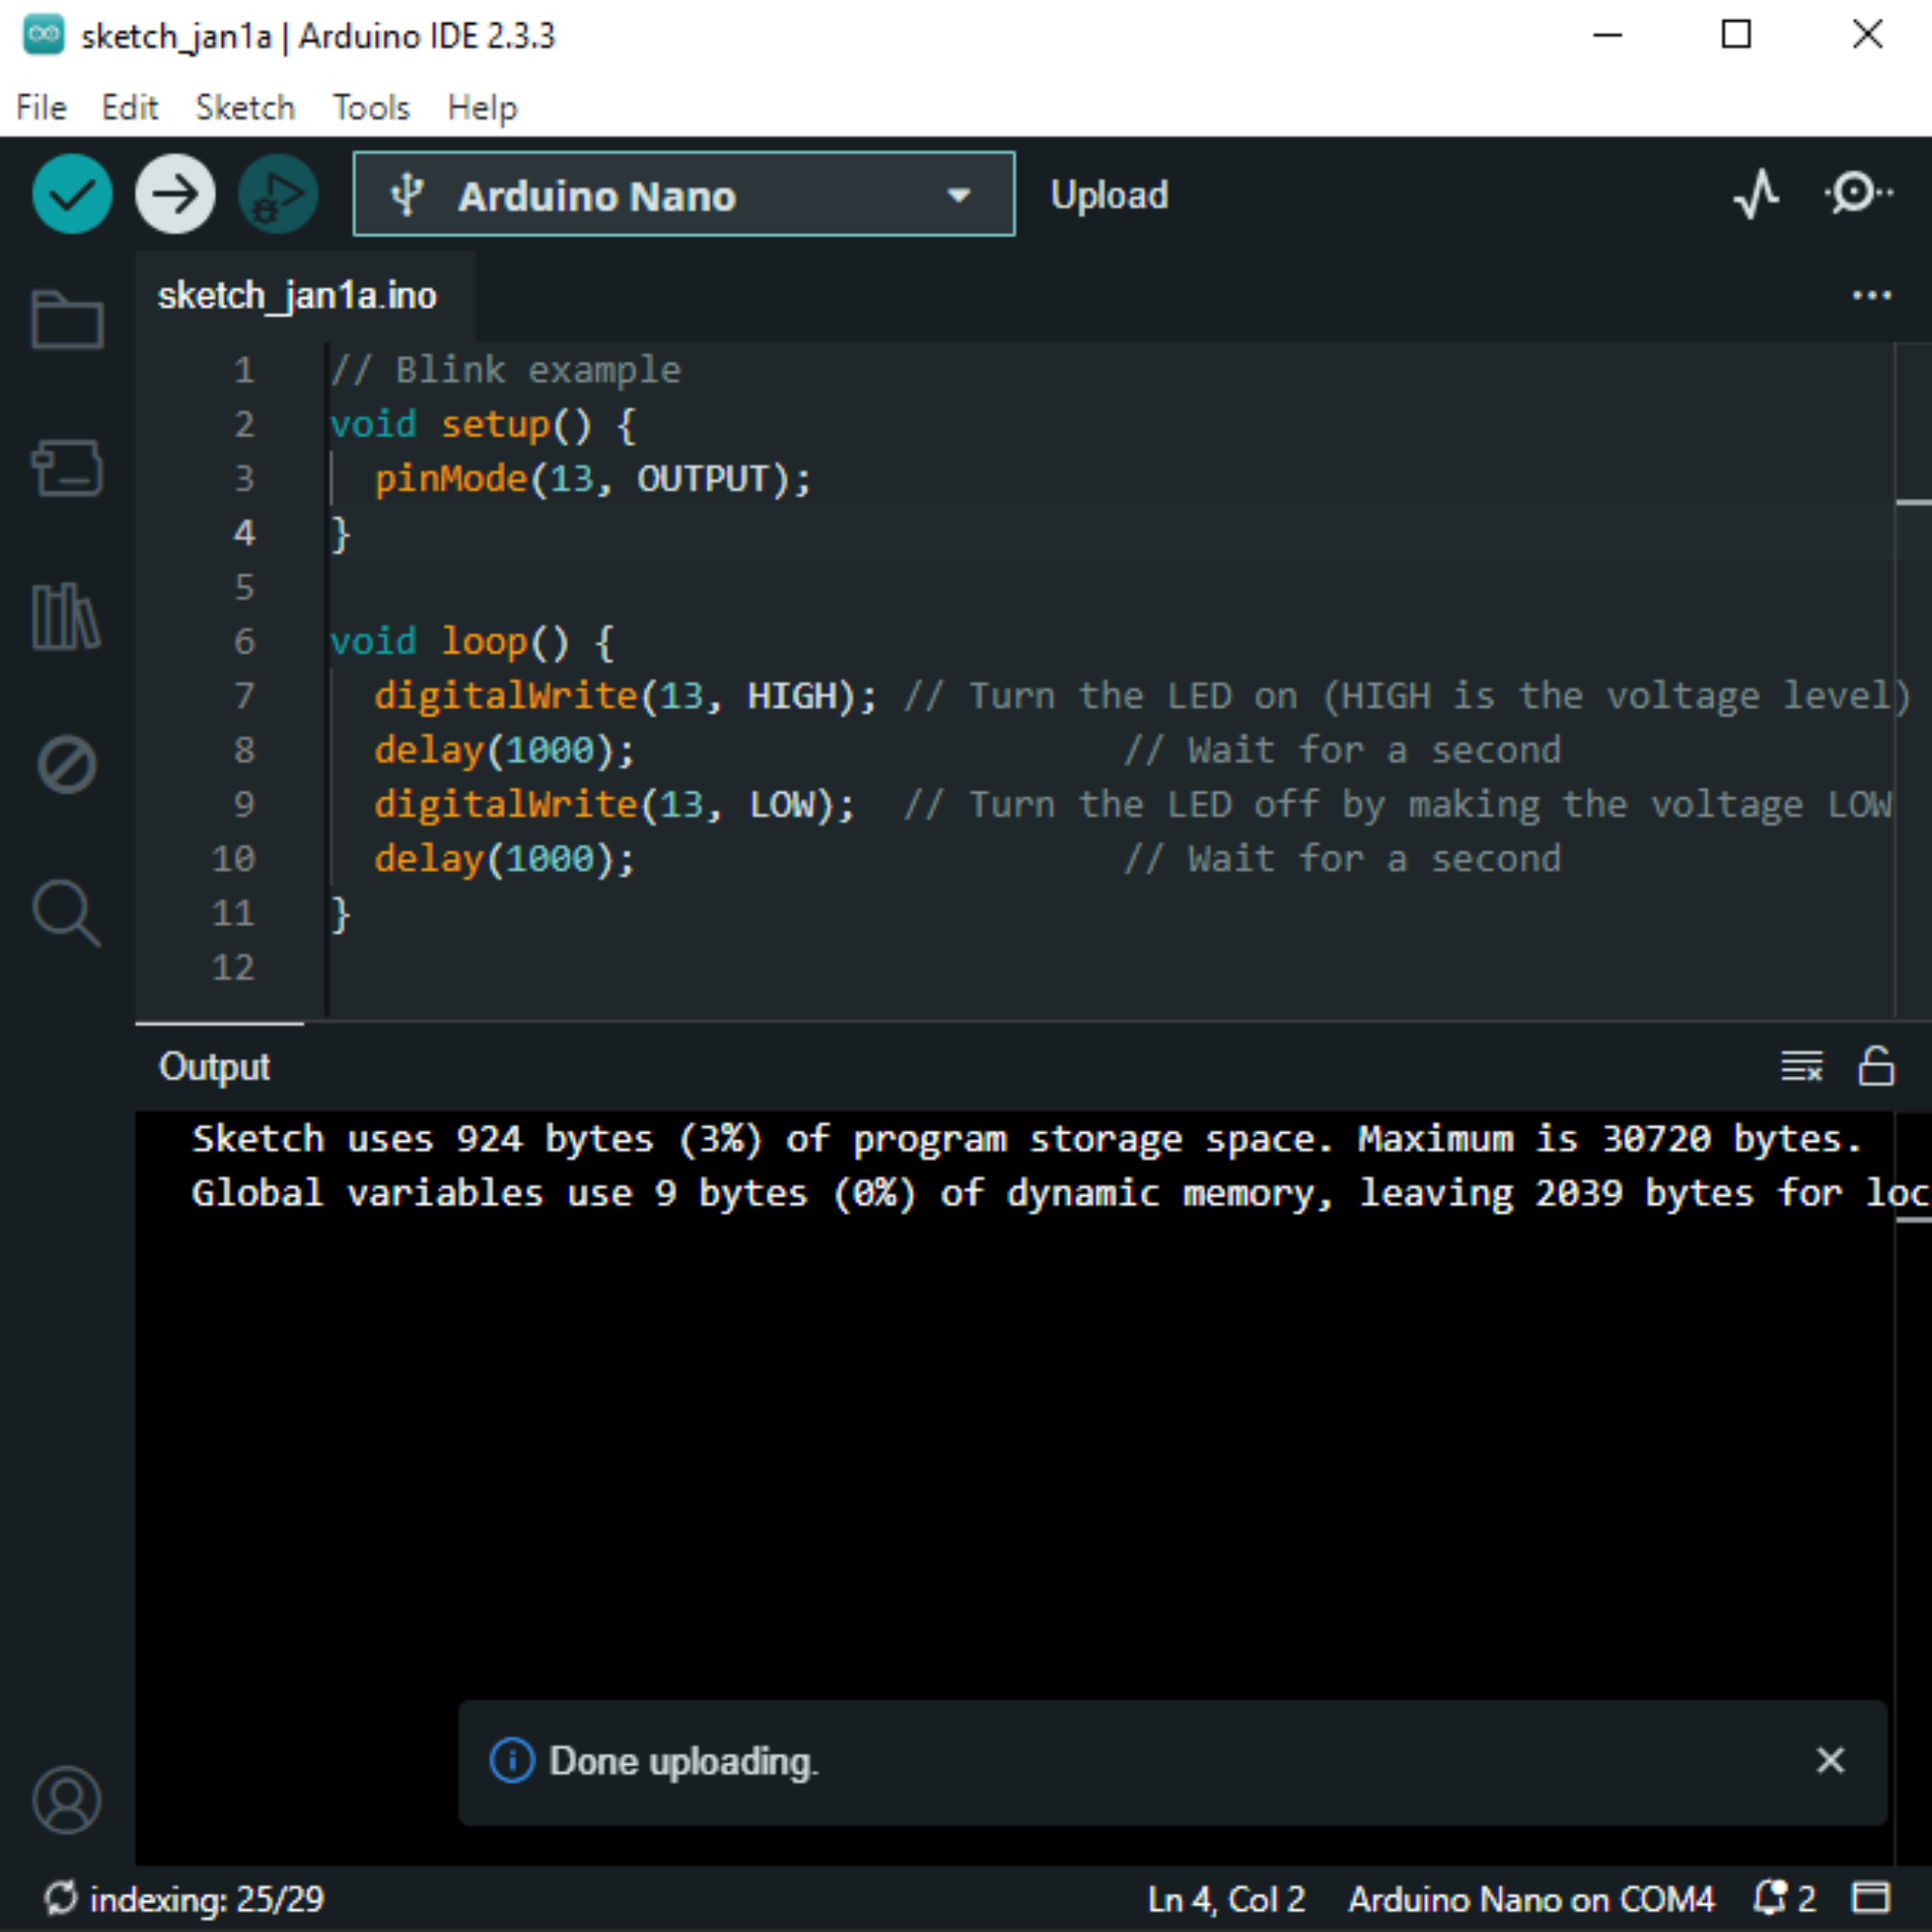Screen dimensions: 1932x1932
Task: Open the Sketchbook folder panel
Action: tap(67, 320)
